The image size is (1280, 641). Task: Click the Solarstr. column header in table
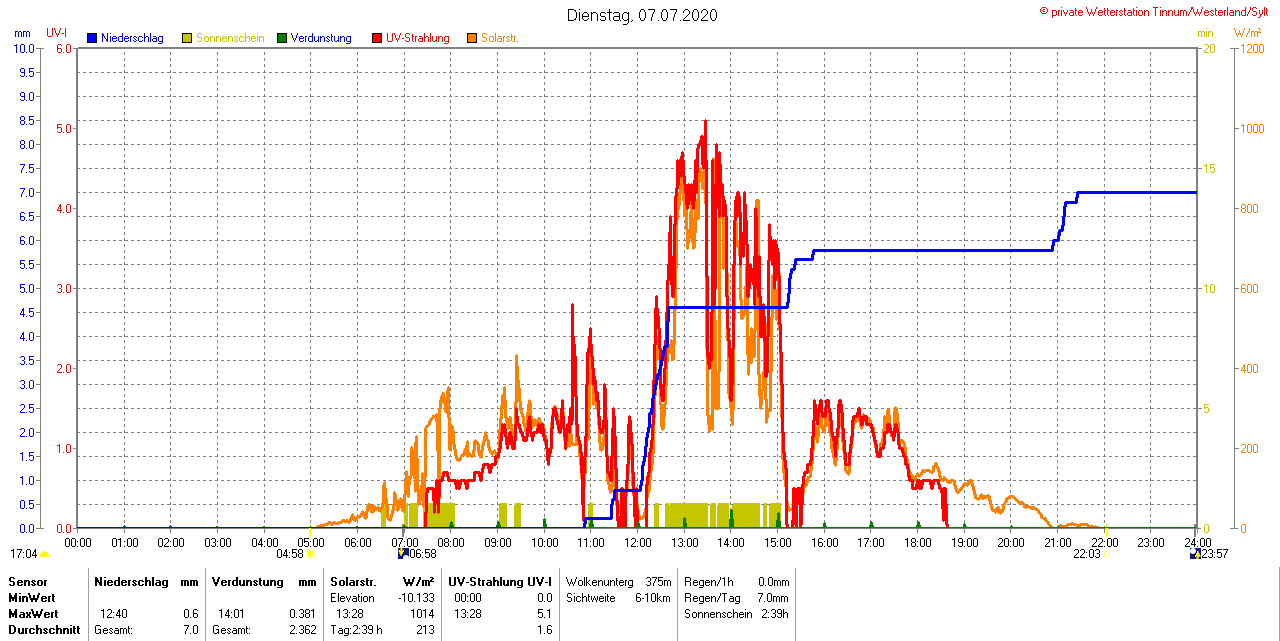coord(352,581)
